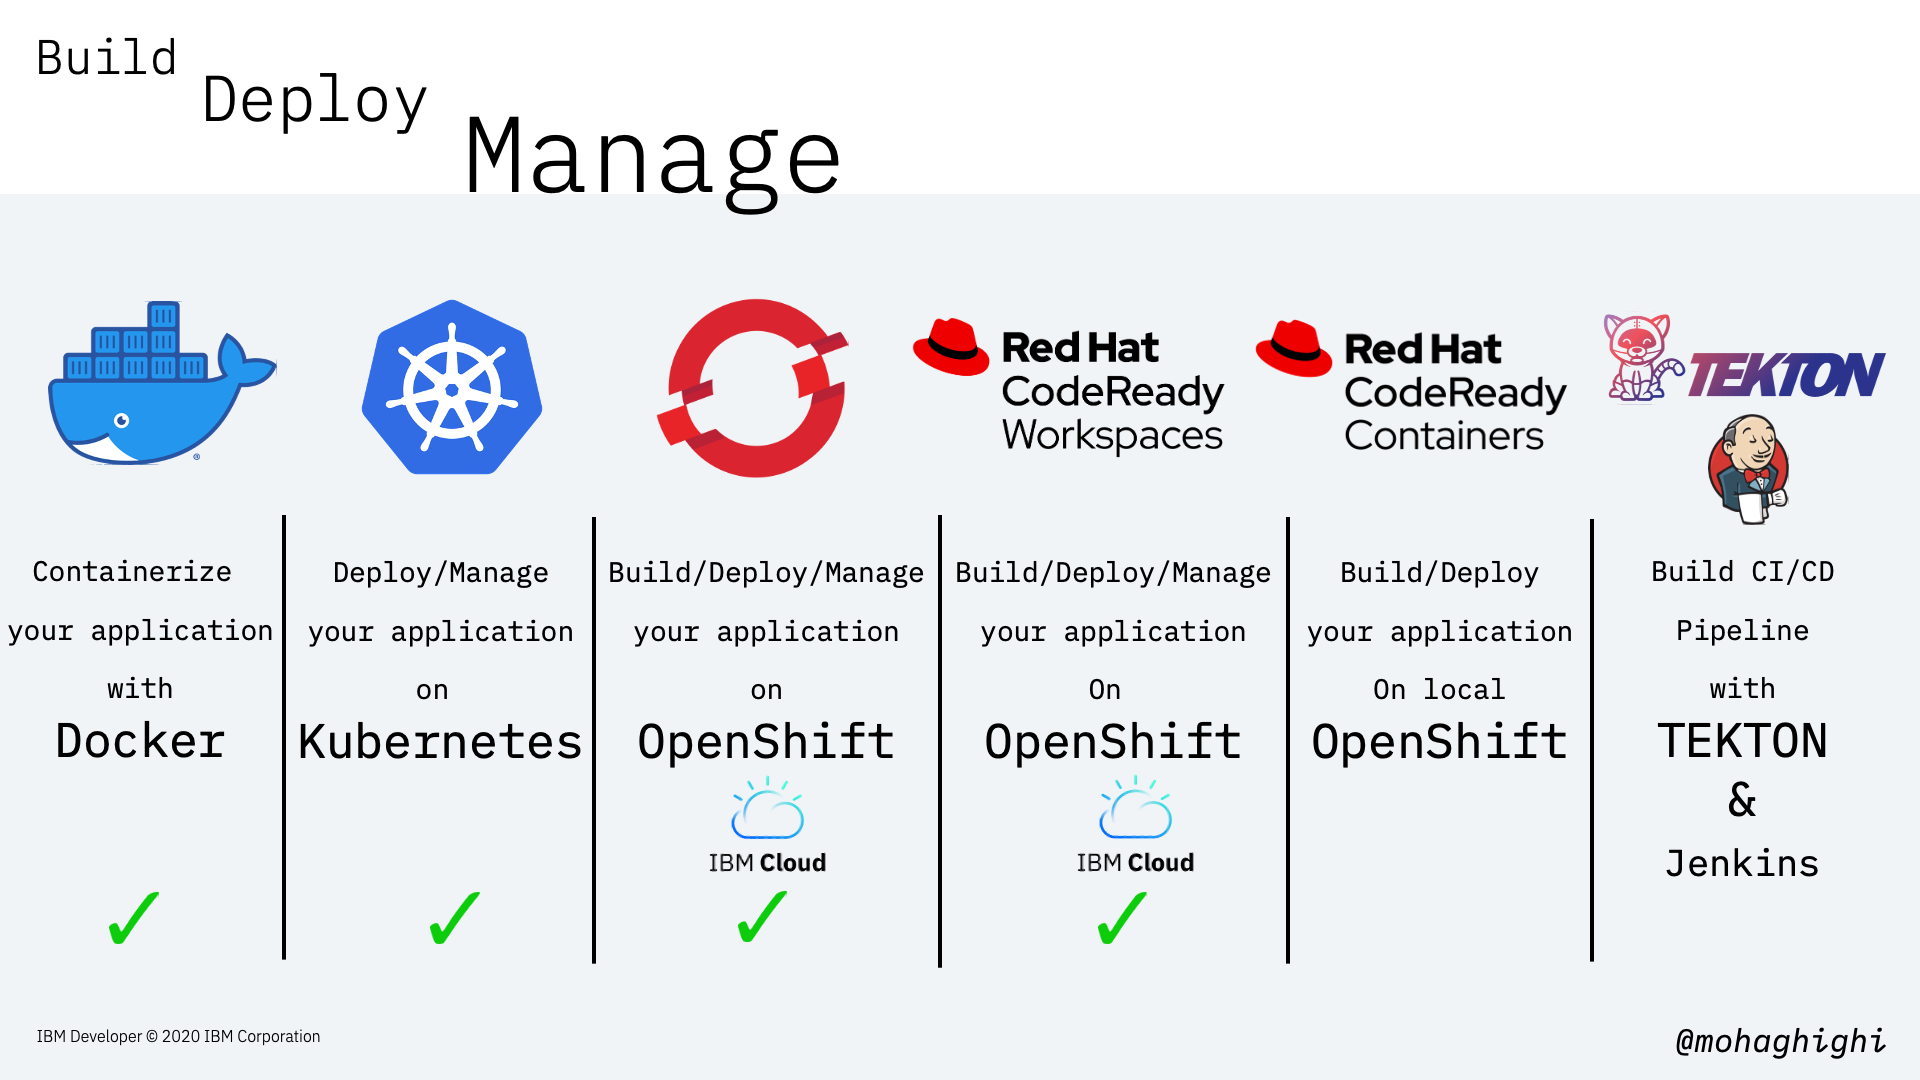Click the 'Build' title word
1920x1080 pixels.
coord(107,58)
